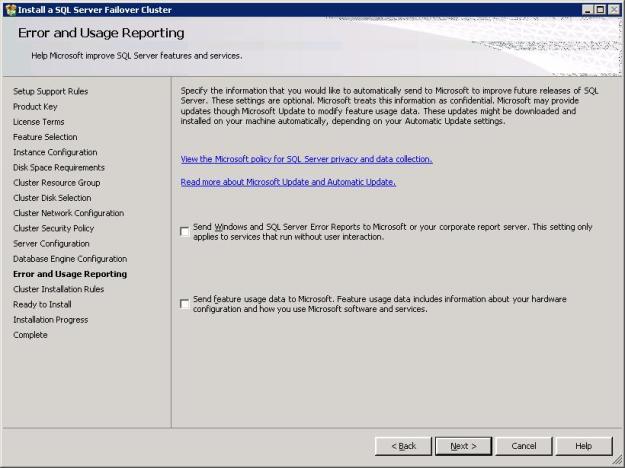The width and height of the screenshot is (625, 468).
Task: Select Cluster Network Configuration in the sidebar
Action: point(68,213)
